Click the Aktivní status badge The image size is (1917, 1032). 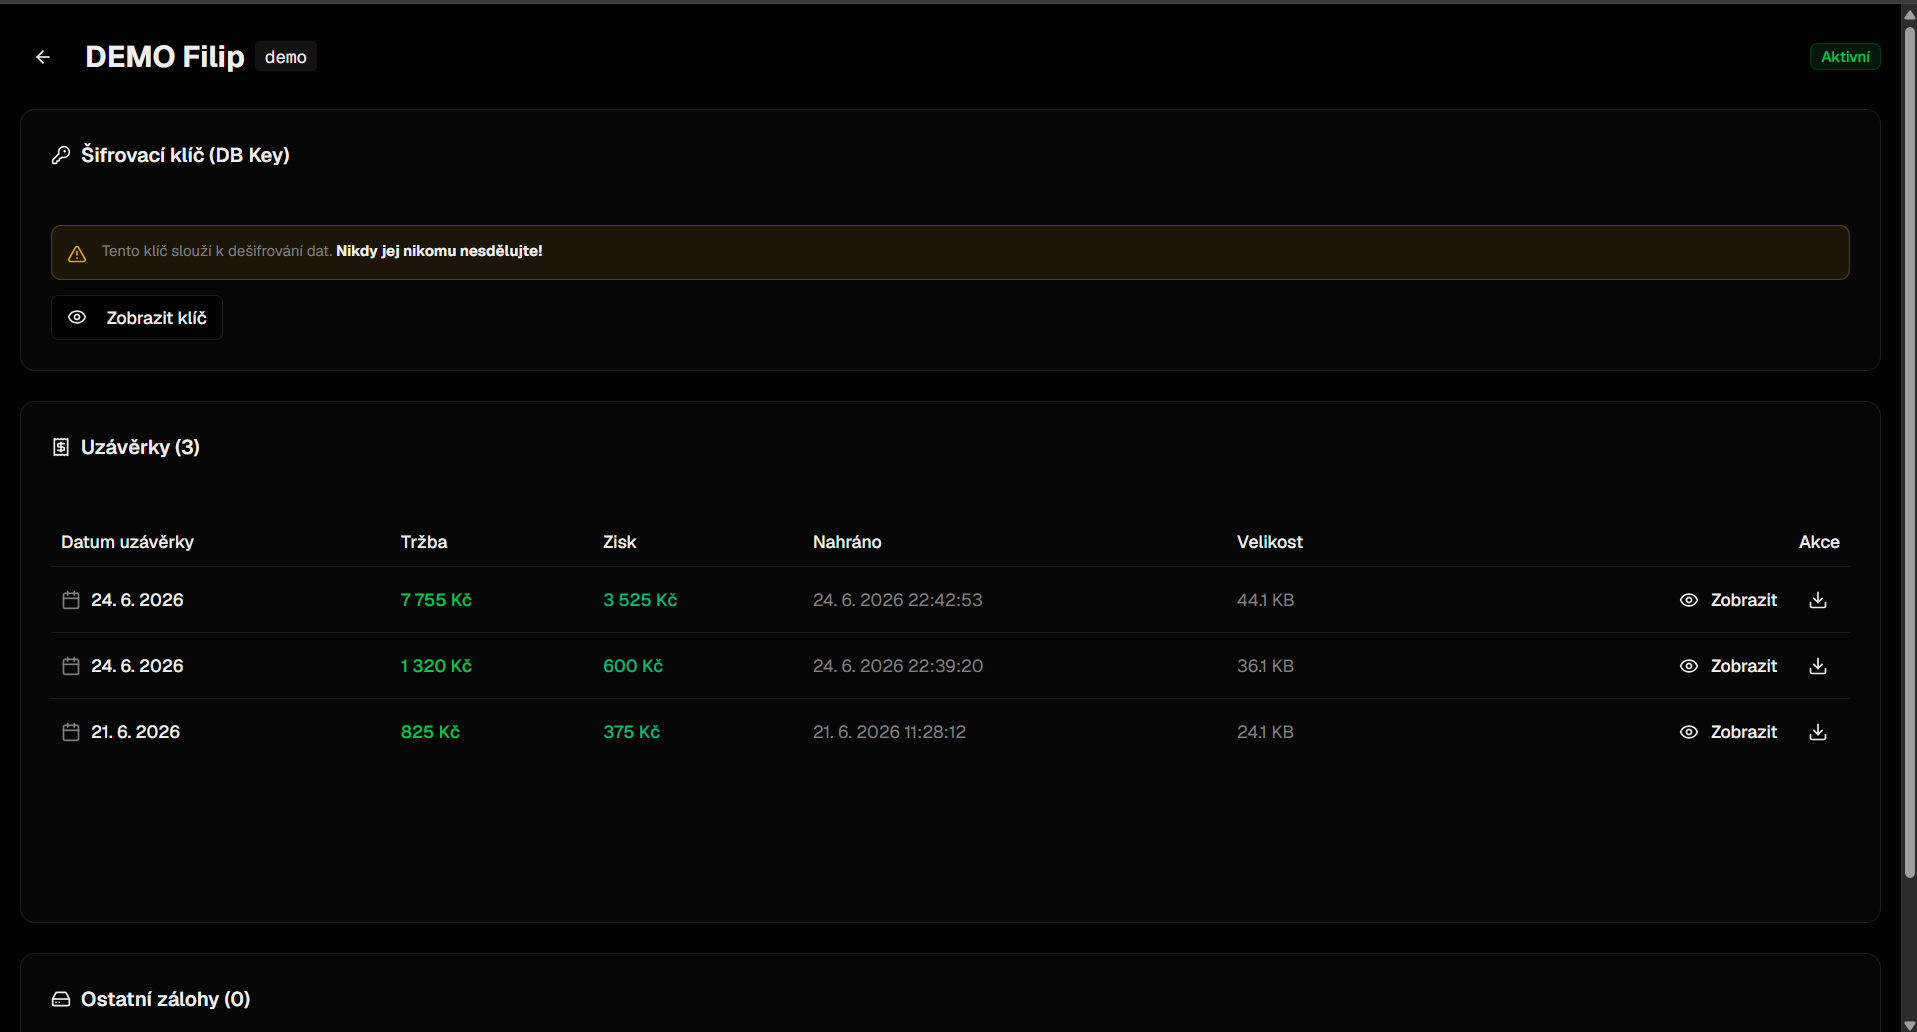tap(1845, 57)
